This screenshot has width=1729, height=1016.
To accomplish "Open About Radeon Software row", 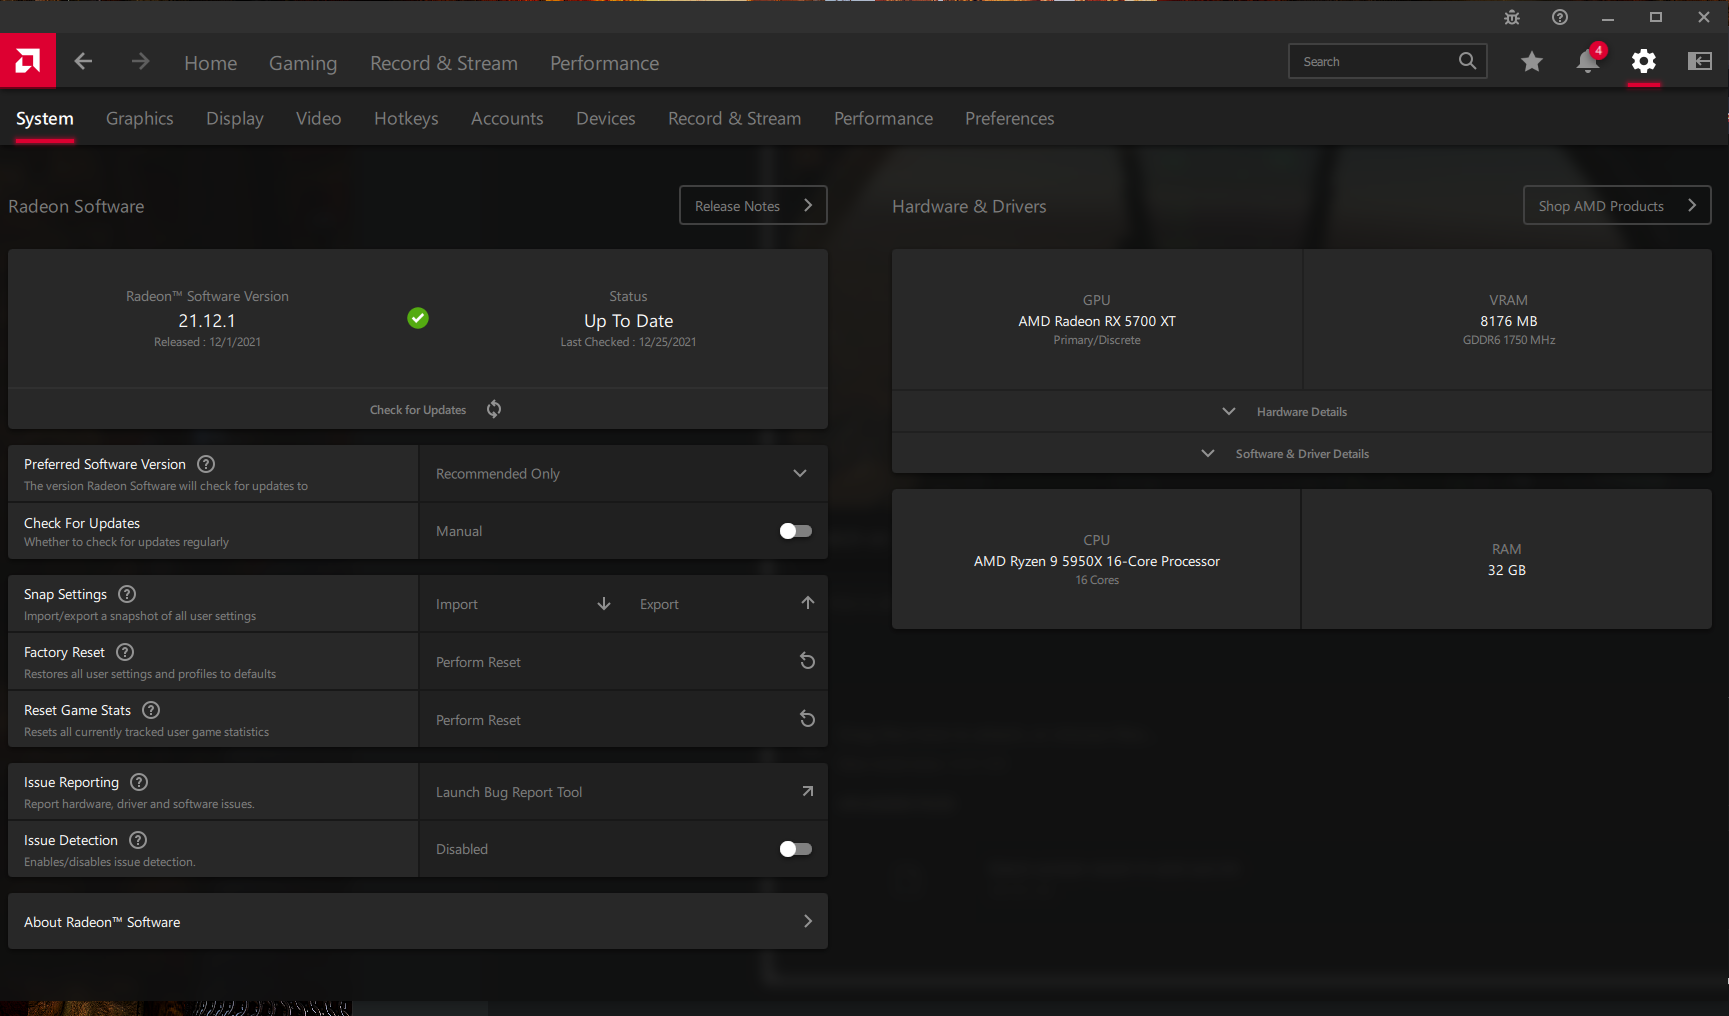I will click(418, 921).
